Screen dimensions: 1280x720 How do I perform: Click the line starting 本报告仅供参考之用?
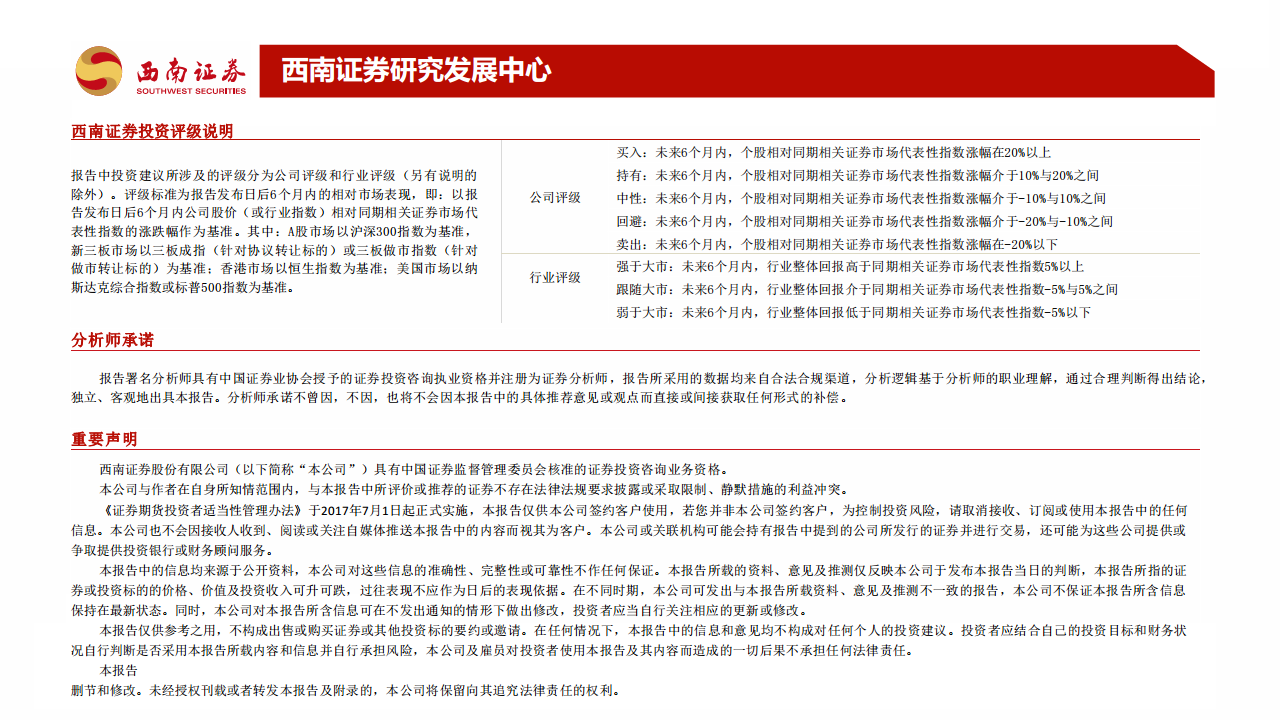643,630
